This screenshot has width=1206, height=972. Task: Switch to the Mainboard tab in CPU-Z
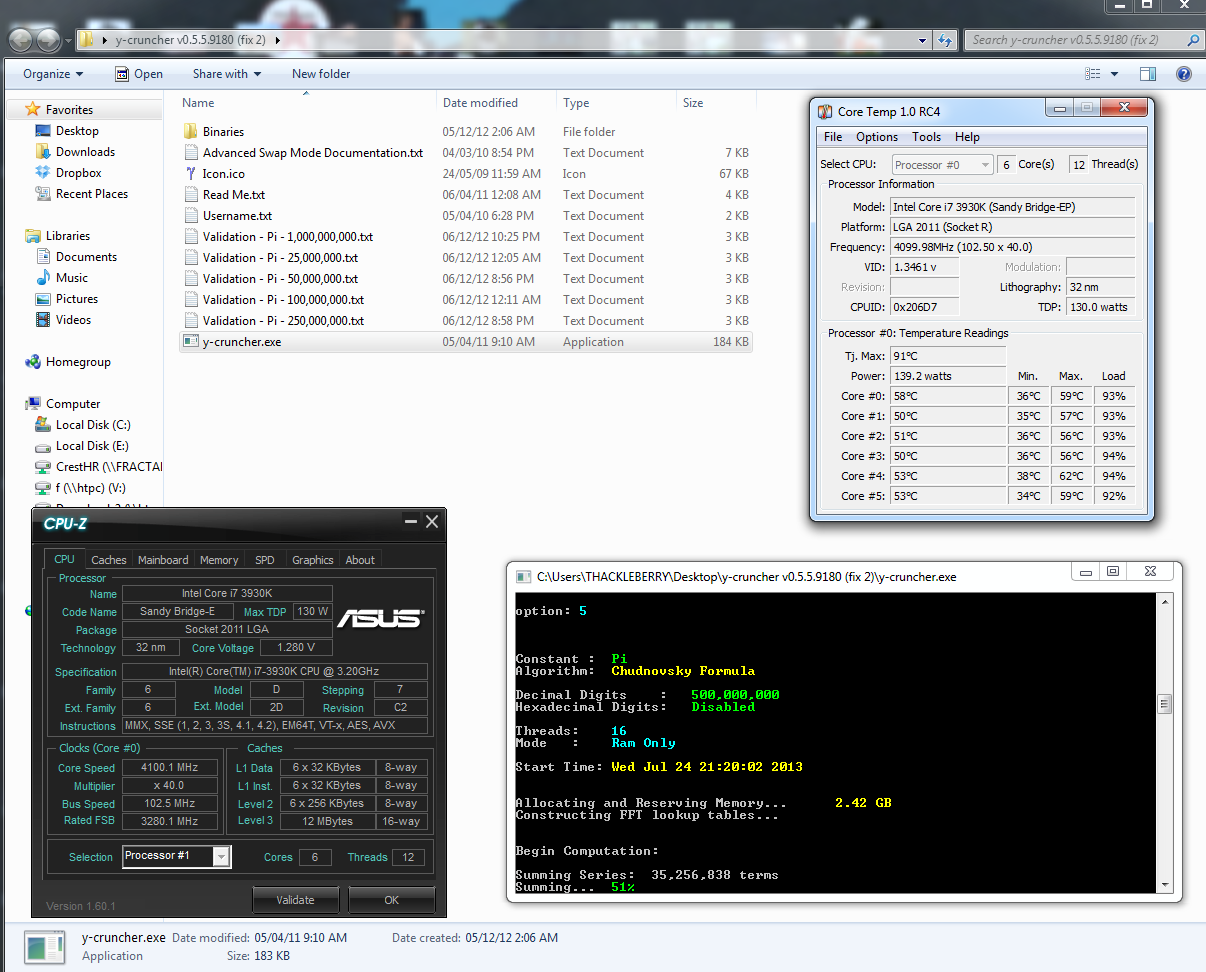click(x=163, y=560)
